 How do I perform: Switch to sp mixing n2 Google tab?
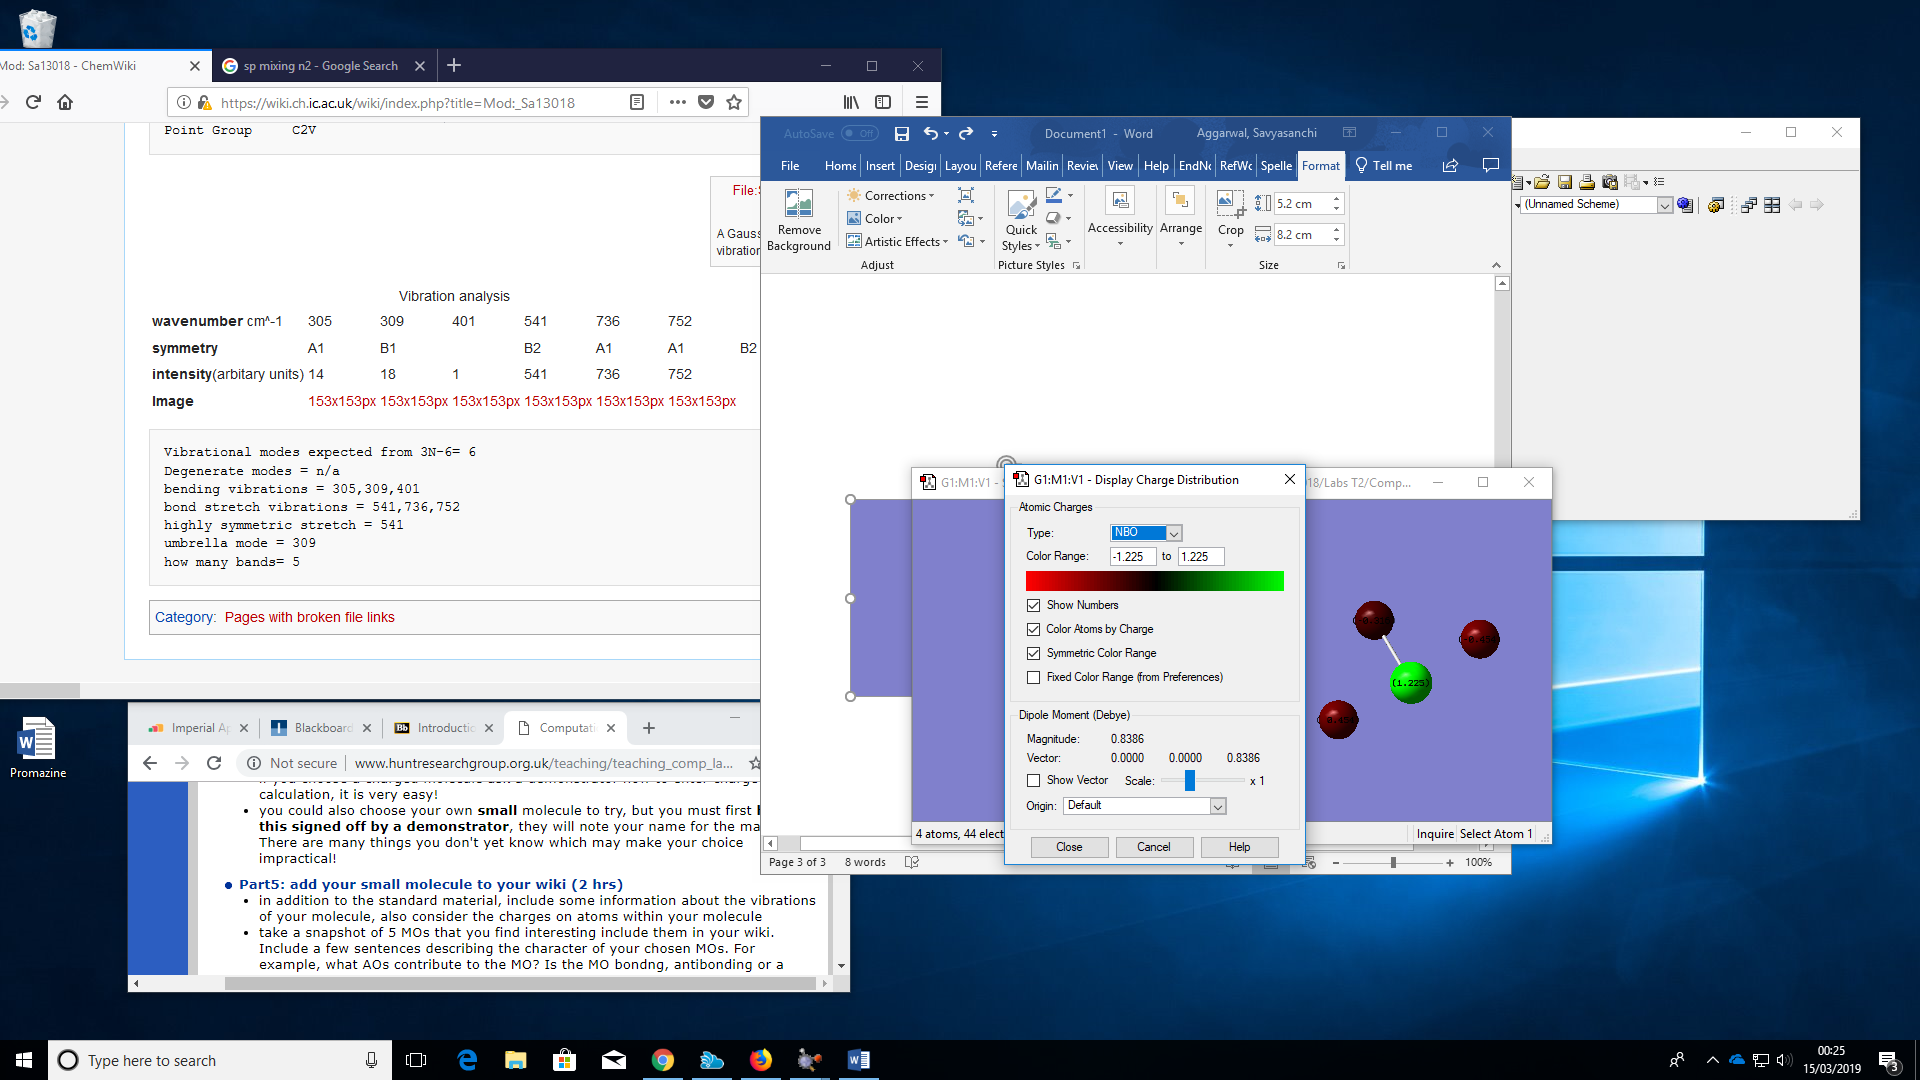pos(320,66)
